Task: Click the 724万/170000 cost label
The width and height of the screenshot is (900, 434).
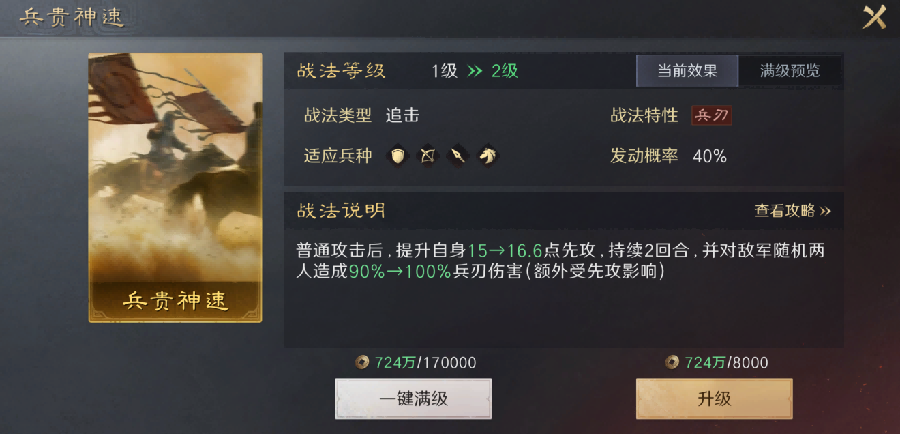Action: [425, 363]
